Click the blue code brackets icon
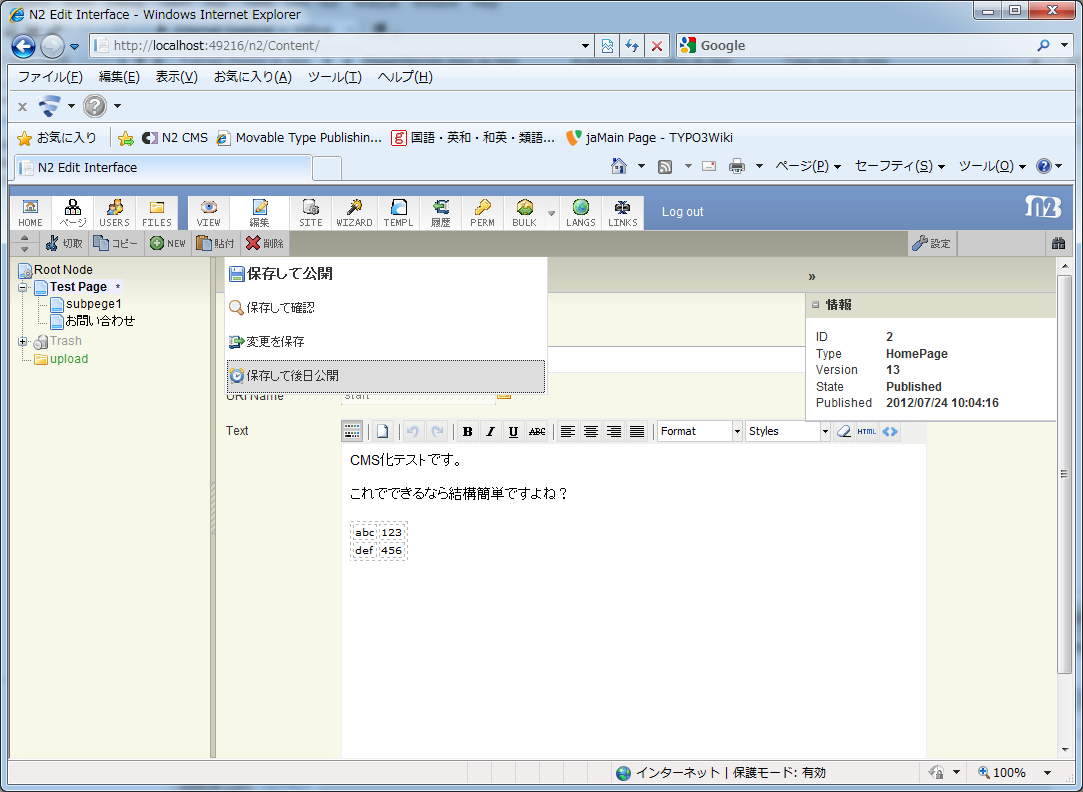This screenshot has height=792, width=1083. 890,432
